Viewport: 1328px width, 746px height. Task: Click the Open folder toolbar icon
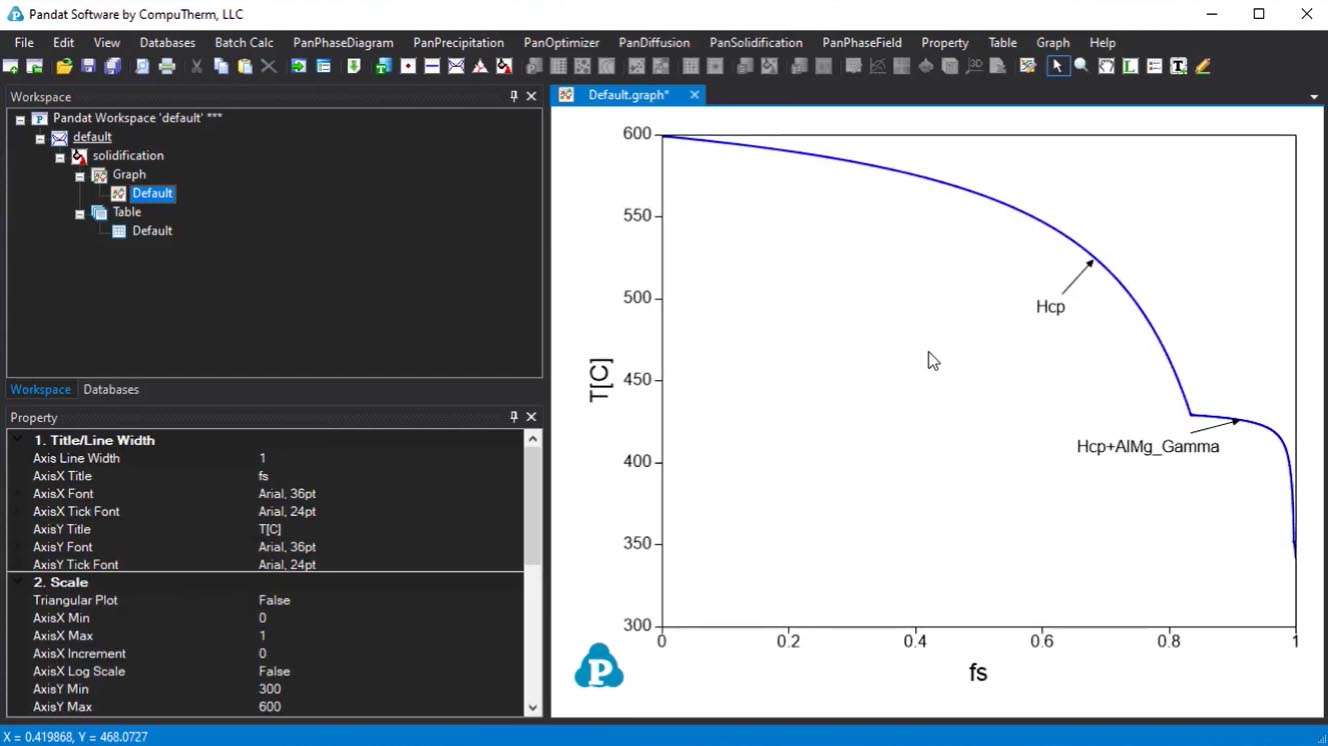pyautogui.click(x=64, y=67)
